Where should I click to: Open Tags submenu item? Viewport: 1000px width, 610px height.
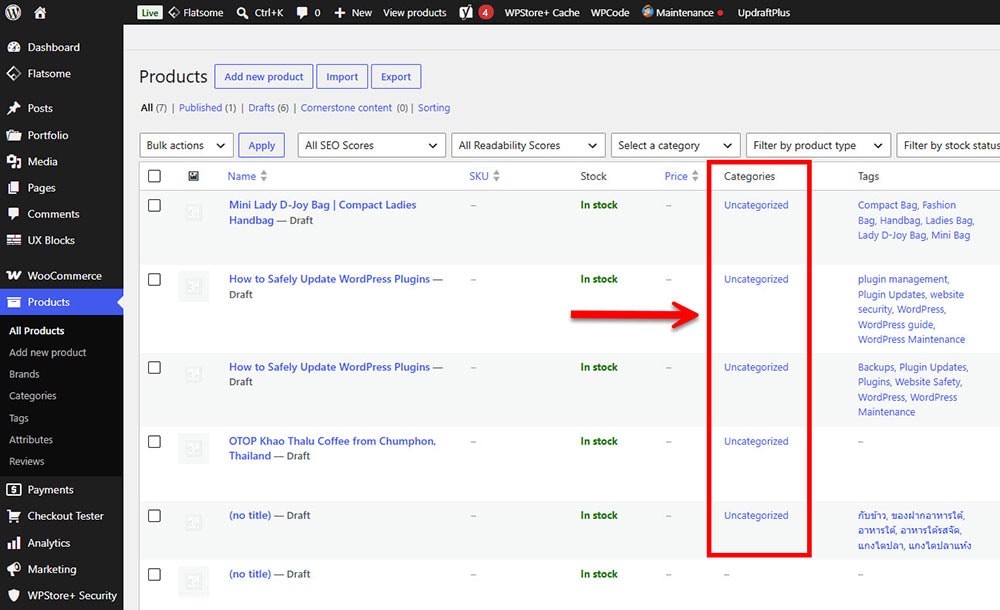[18, 418]
